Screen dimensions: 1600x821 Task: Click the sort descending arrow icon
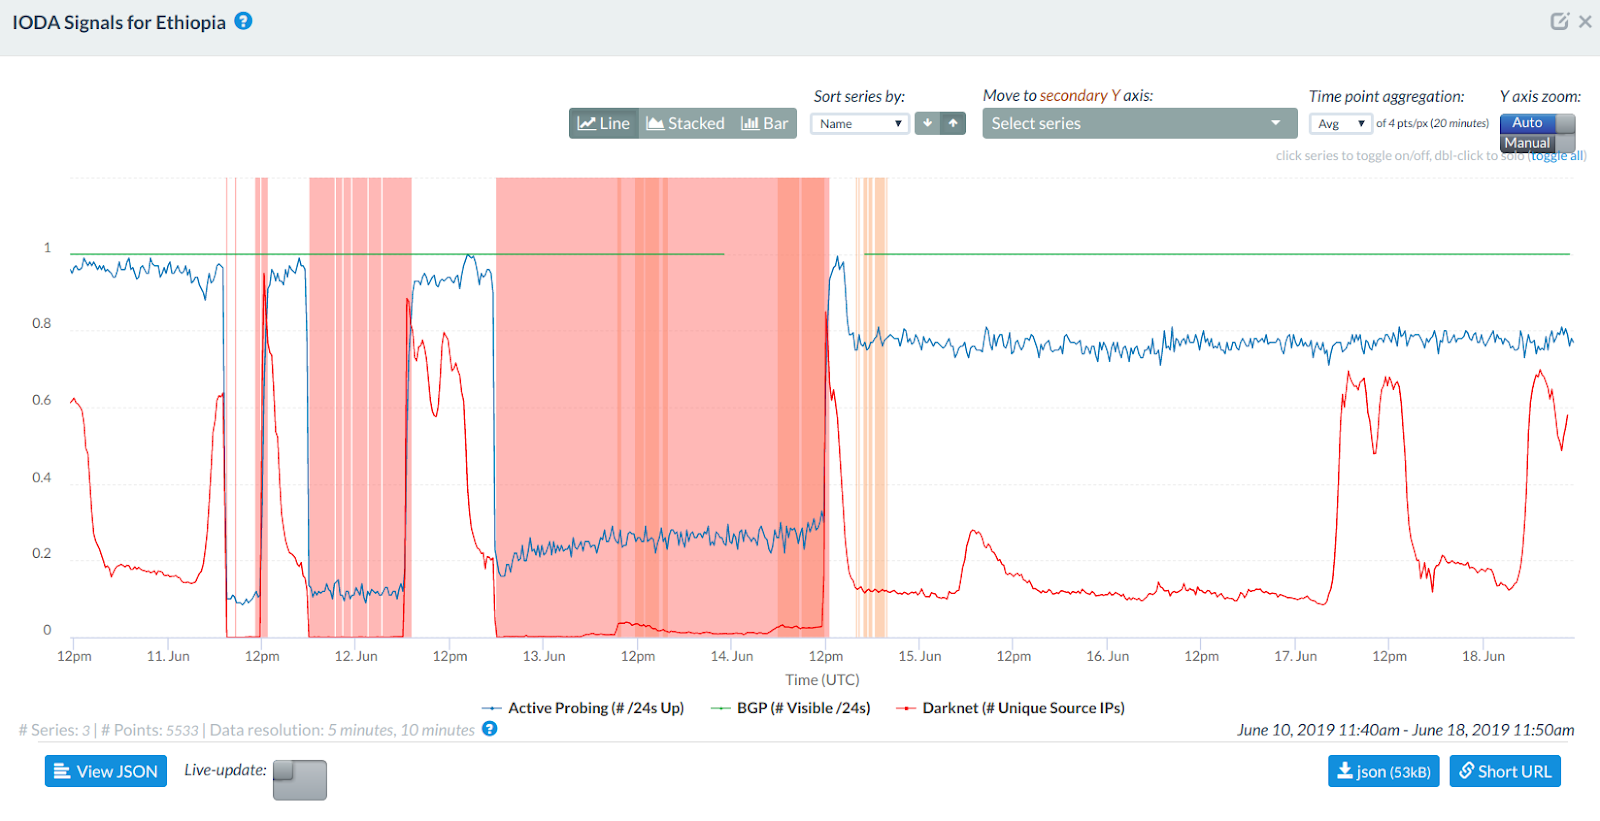927,123
